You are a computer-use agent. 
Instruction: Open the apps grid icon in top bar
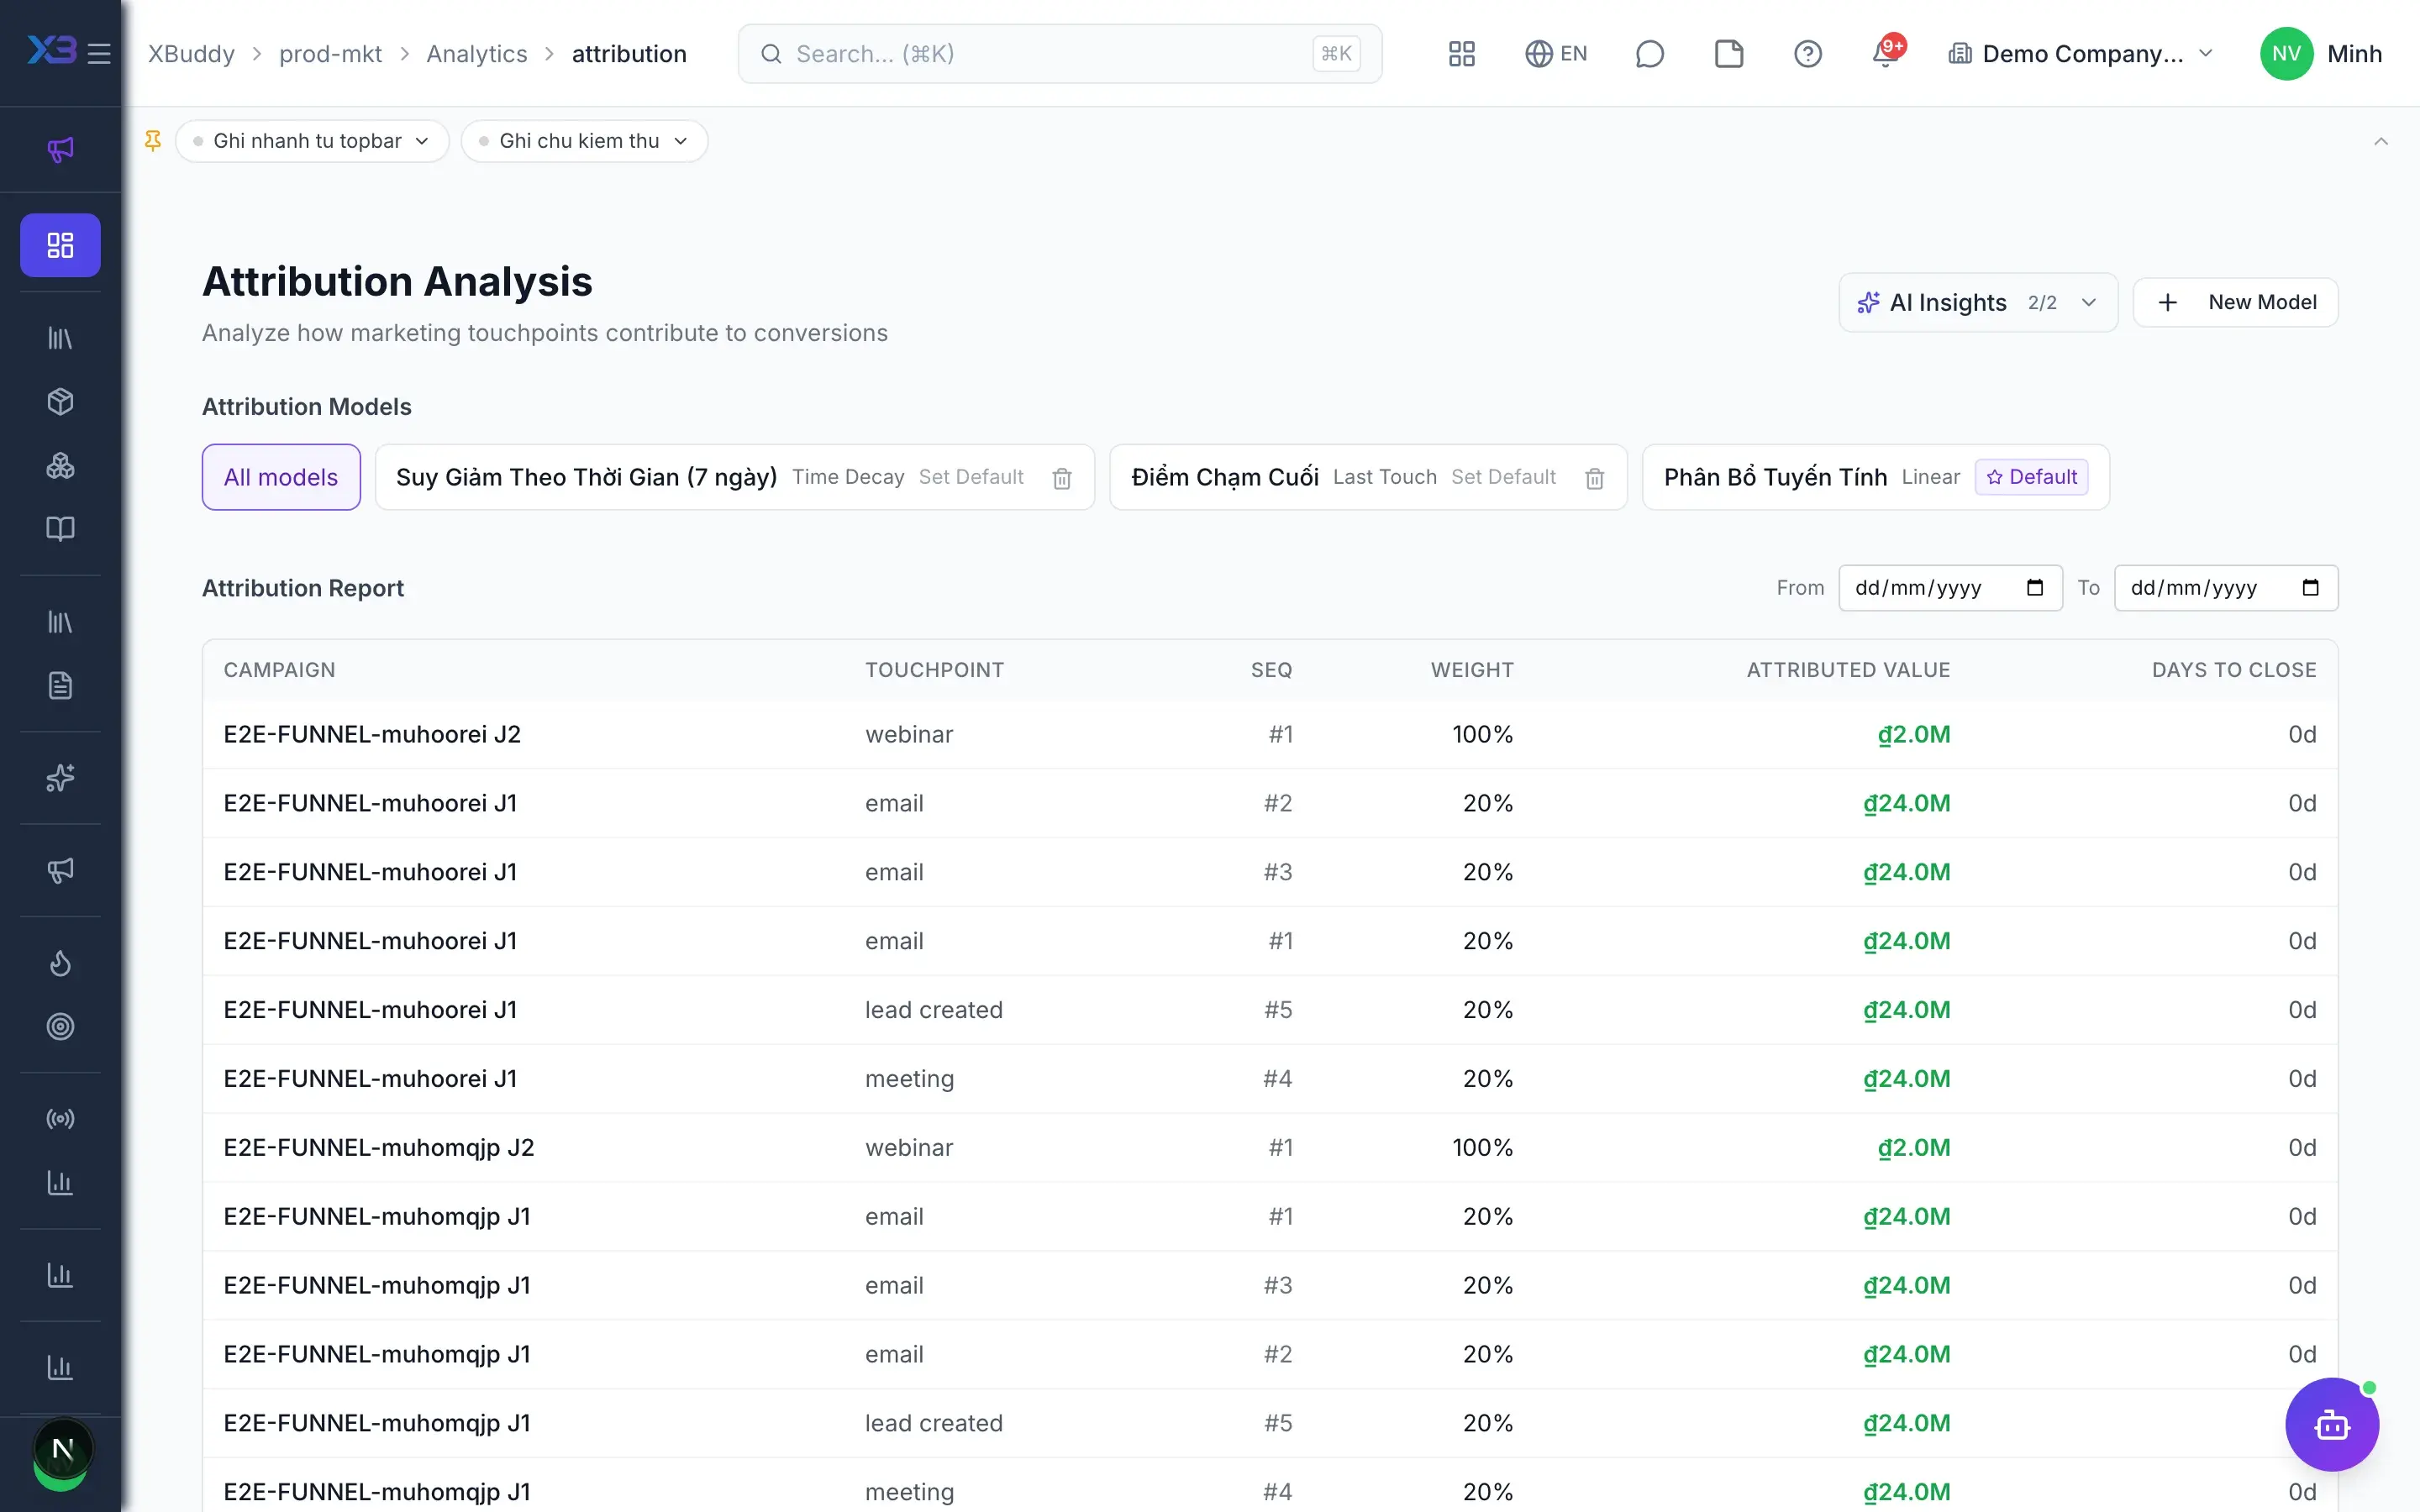tap(1462, 53)
